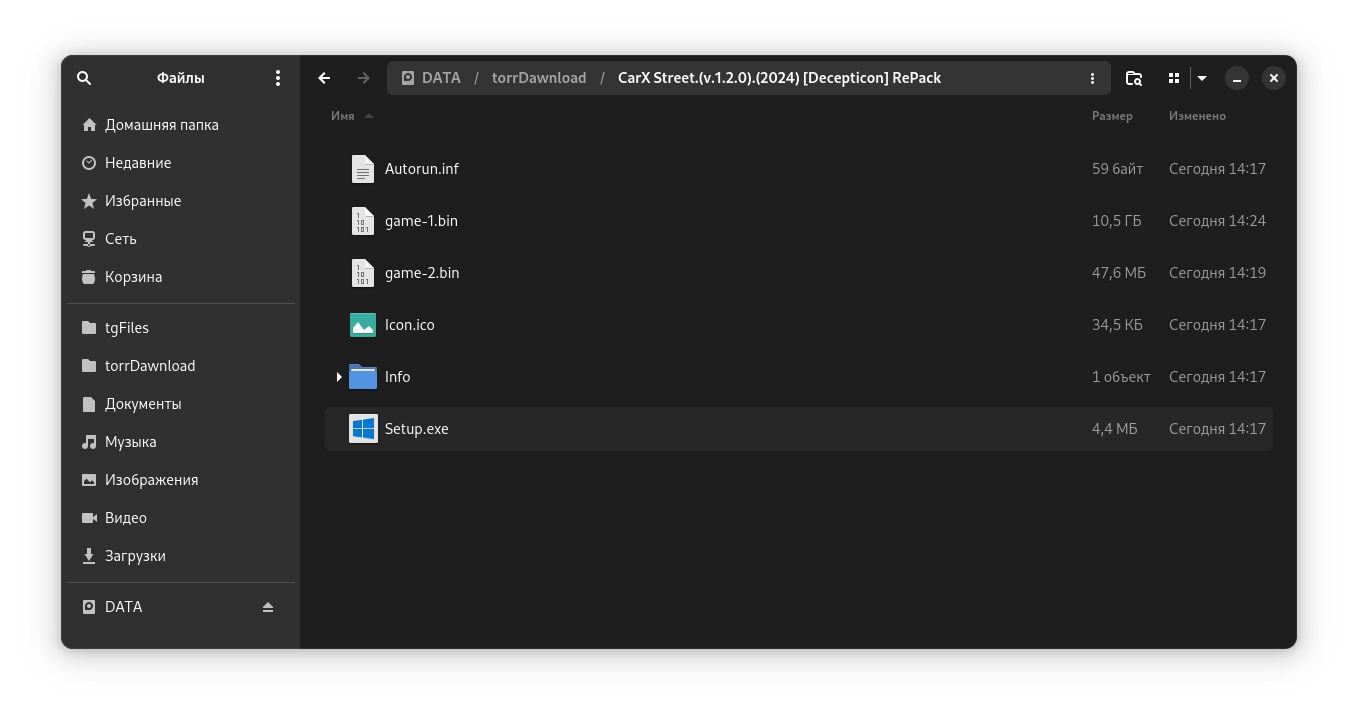Select the Autorun.inf file icon
The width and height of the screenshot is (1358, 716).
[x=363, y=169]
